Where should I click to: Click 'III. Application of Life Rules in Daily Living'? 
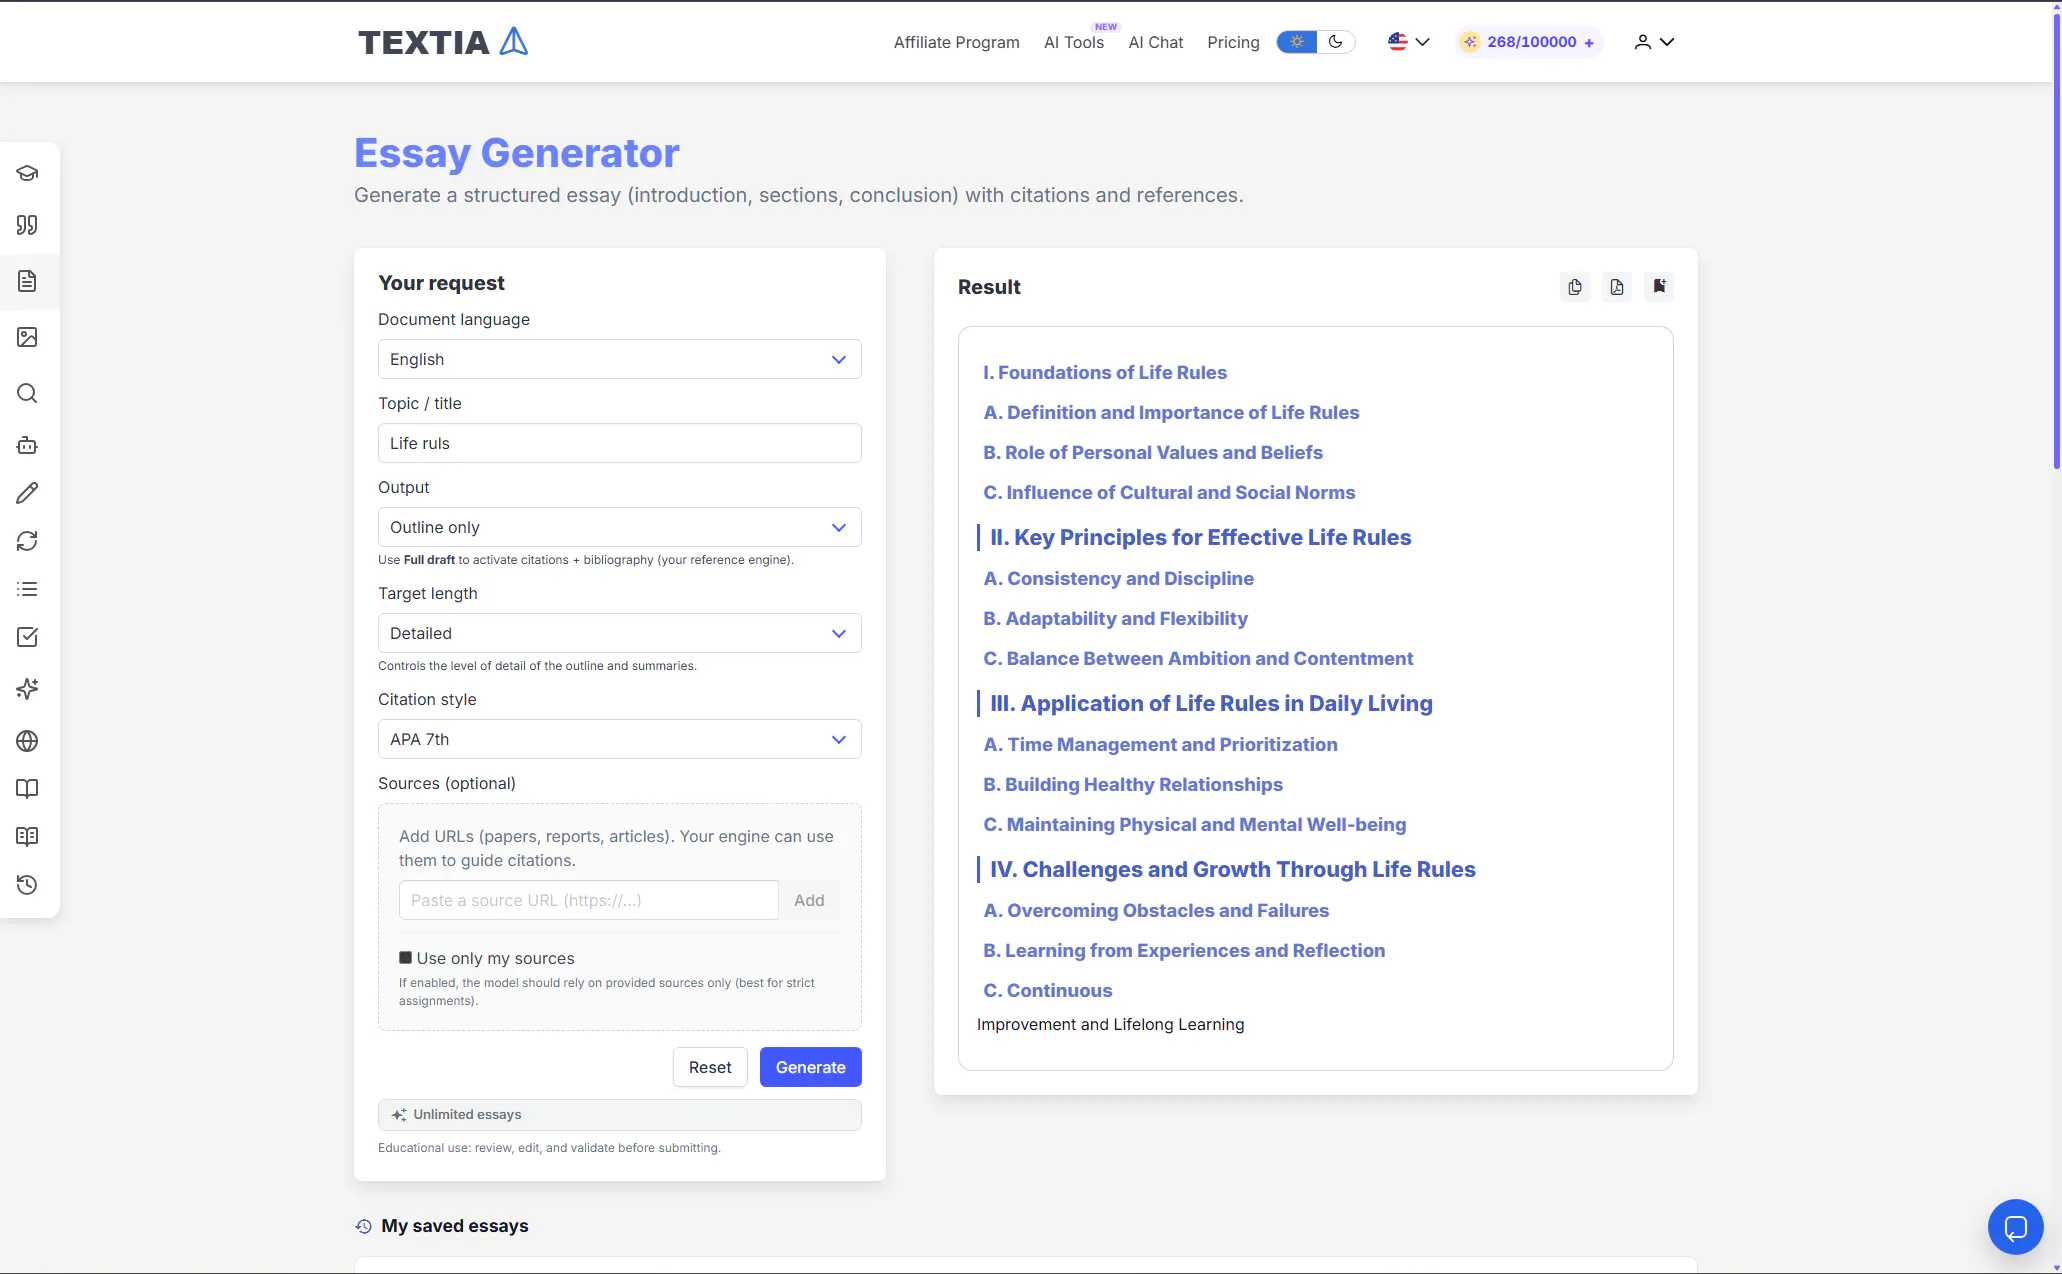(1211, 703)
